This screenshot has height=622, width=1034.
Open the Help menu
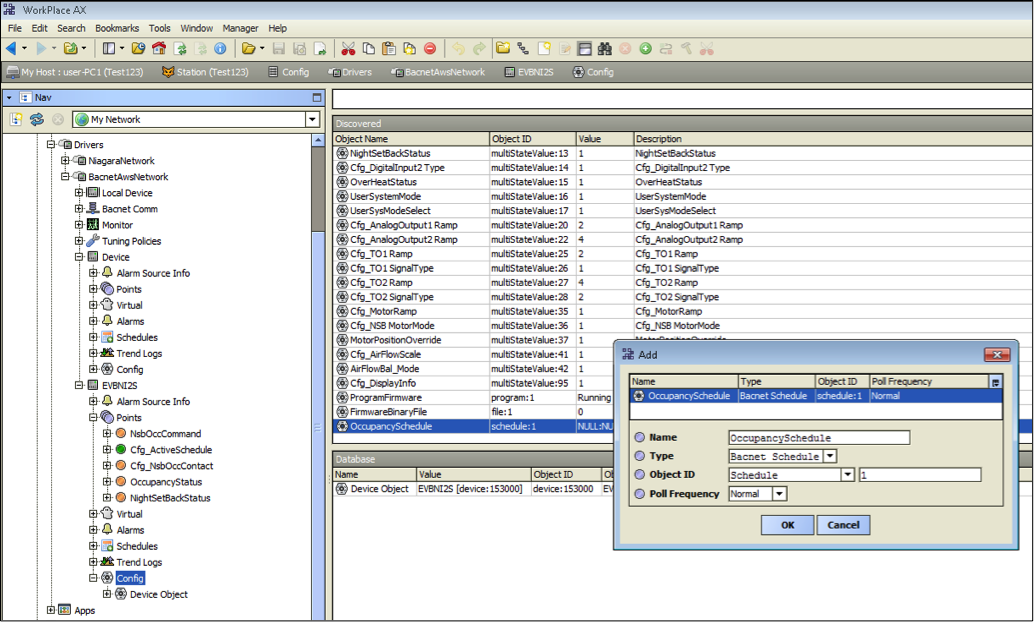click(x=278, y=28)
